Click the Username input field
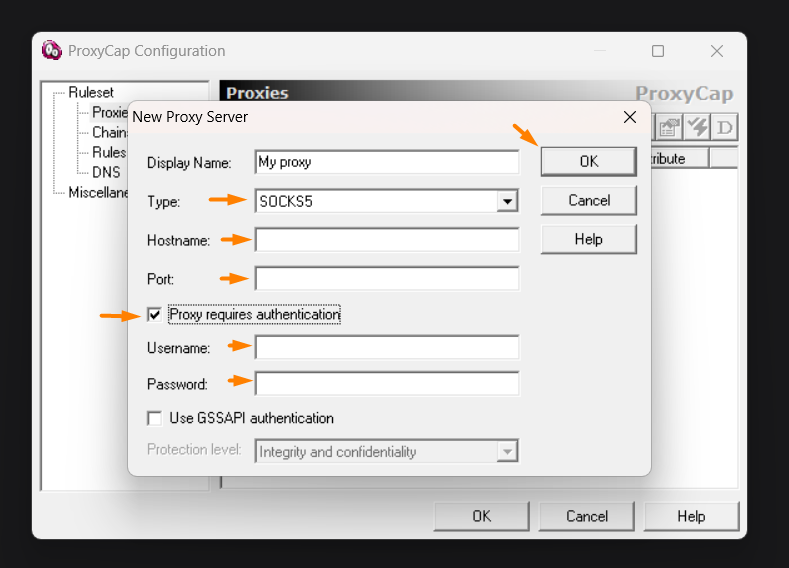 point(386,347)
